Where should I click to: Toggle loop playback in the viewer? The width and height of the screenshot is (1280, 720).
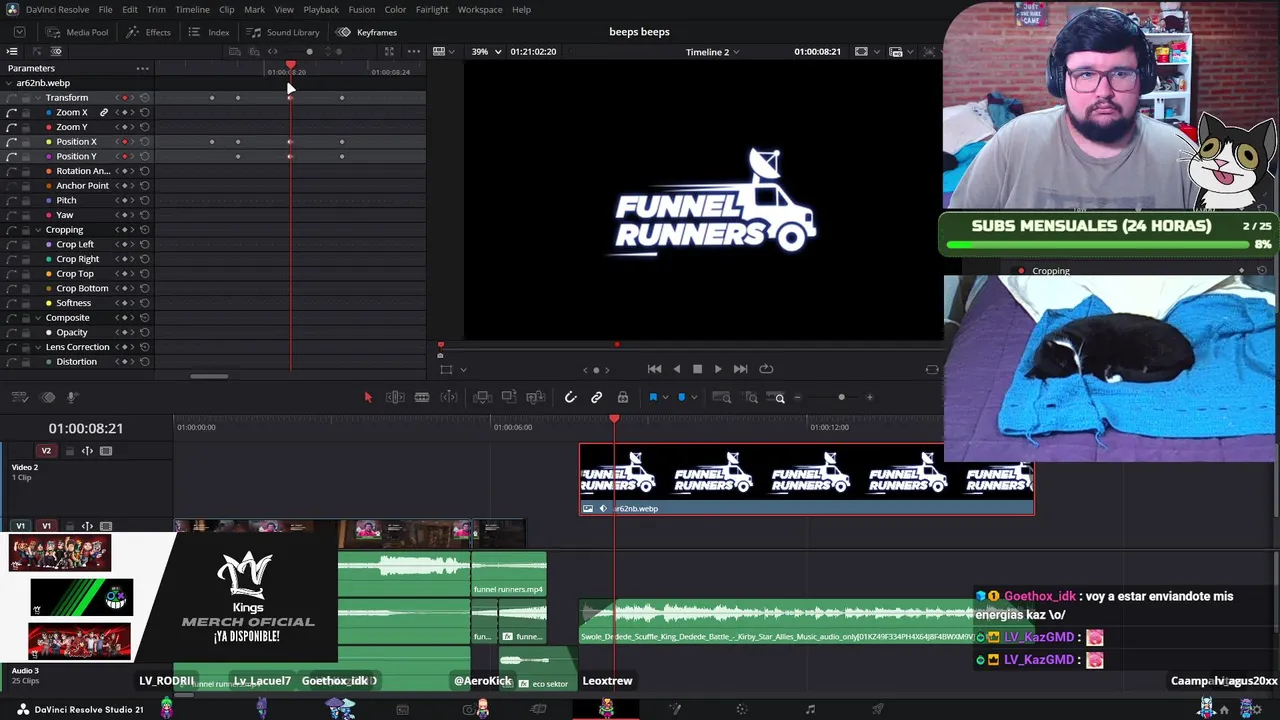[766, 369]
